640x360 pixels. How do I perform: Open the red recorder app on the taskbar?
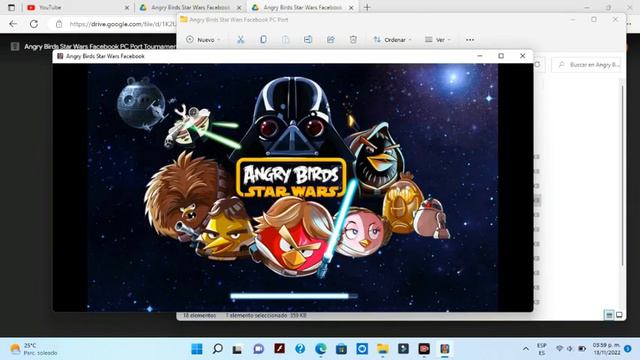click(424, 349)
